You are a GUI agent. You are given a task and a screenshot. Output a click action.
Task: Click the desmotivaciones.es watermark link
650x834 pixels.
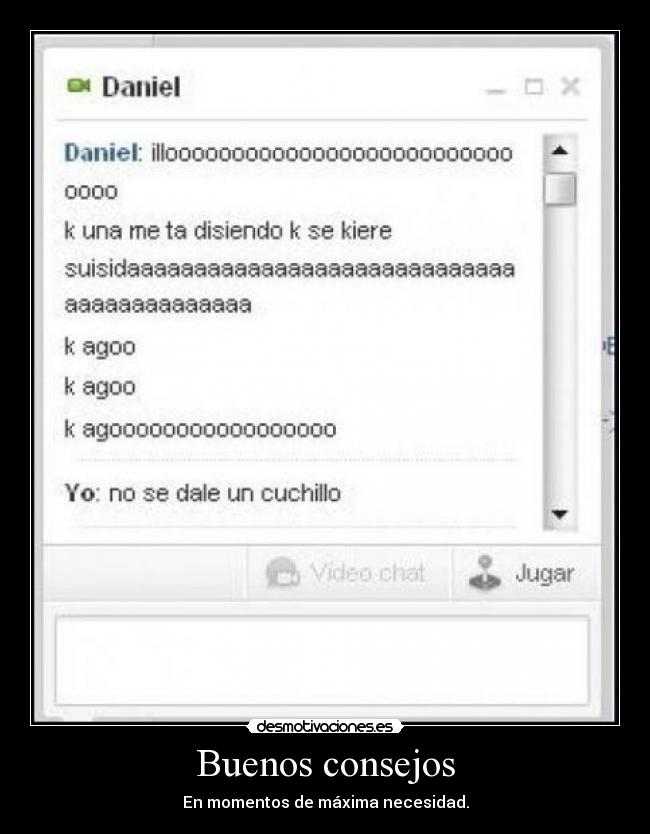tap(324, 727)
